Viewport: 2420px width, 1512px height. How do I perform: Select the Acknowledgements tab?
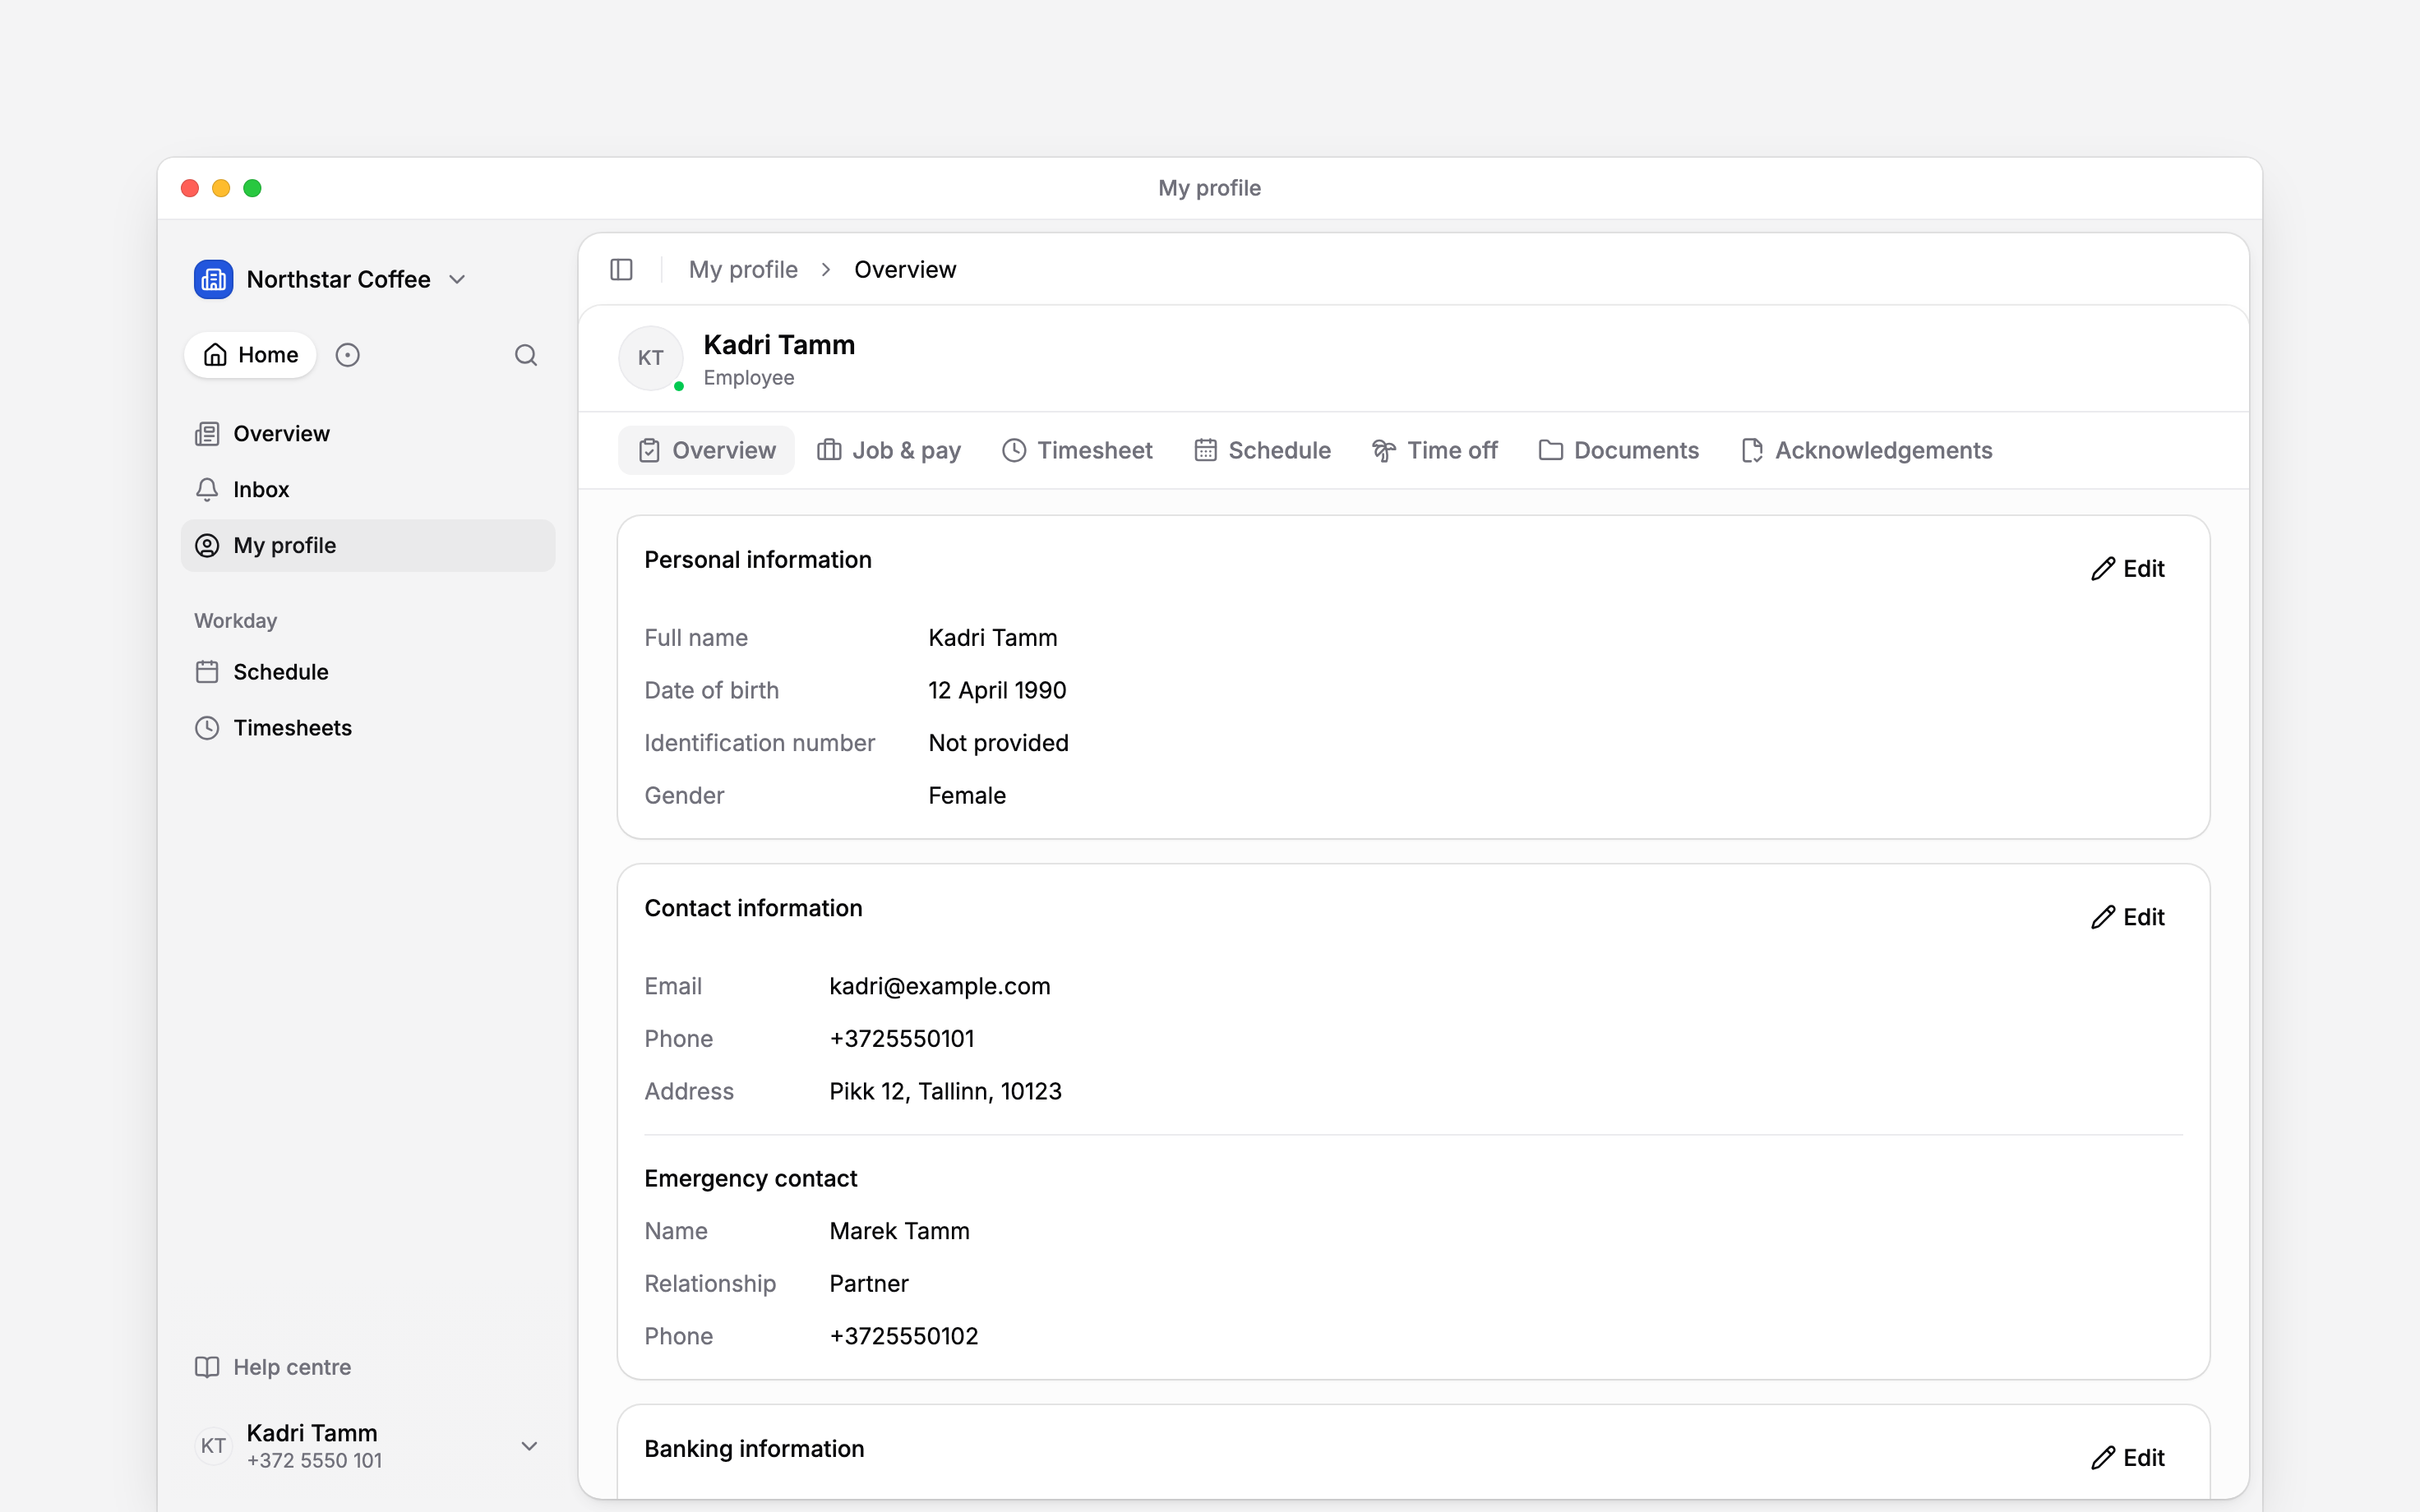1867,450
